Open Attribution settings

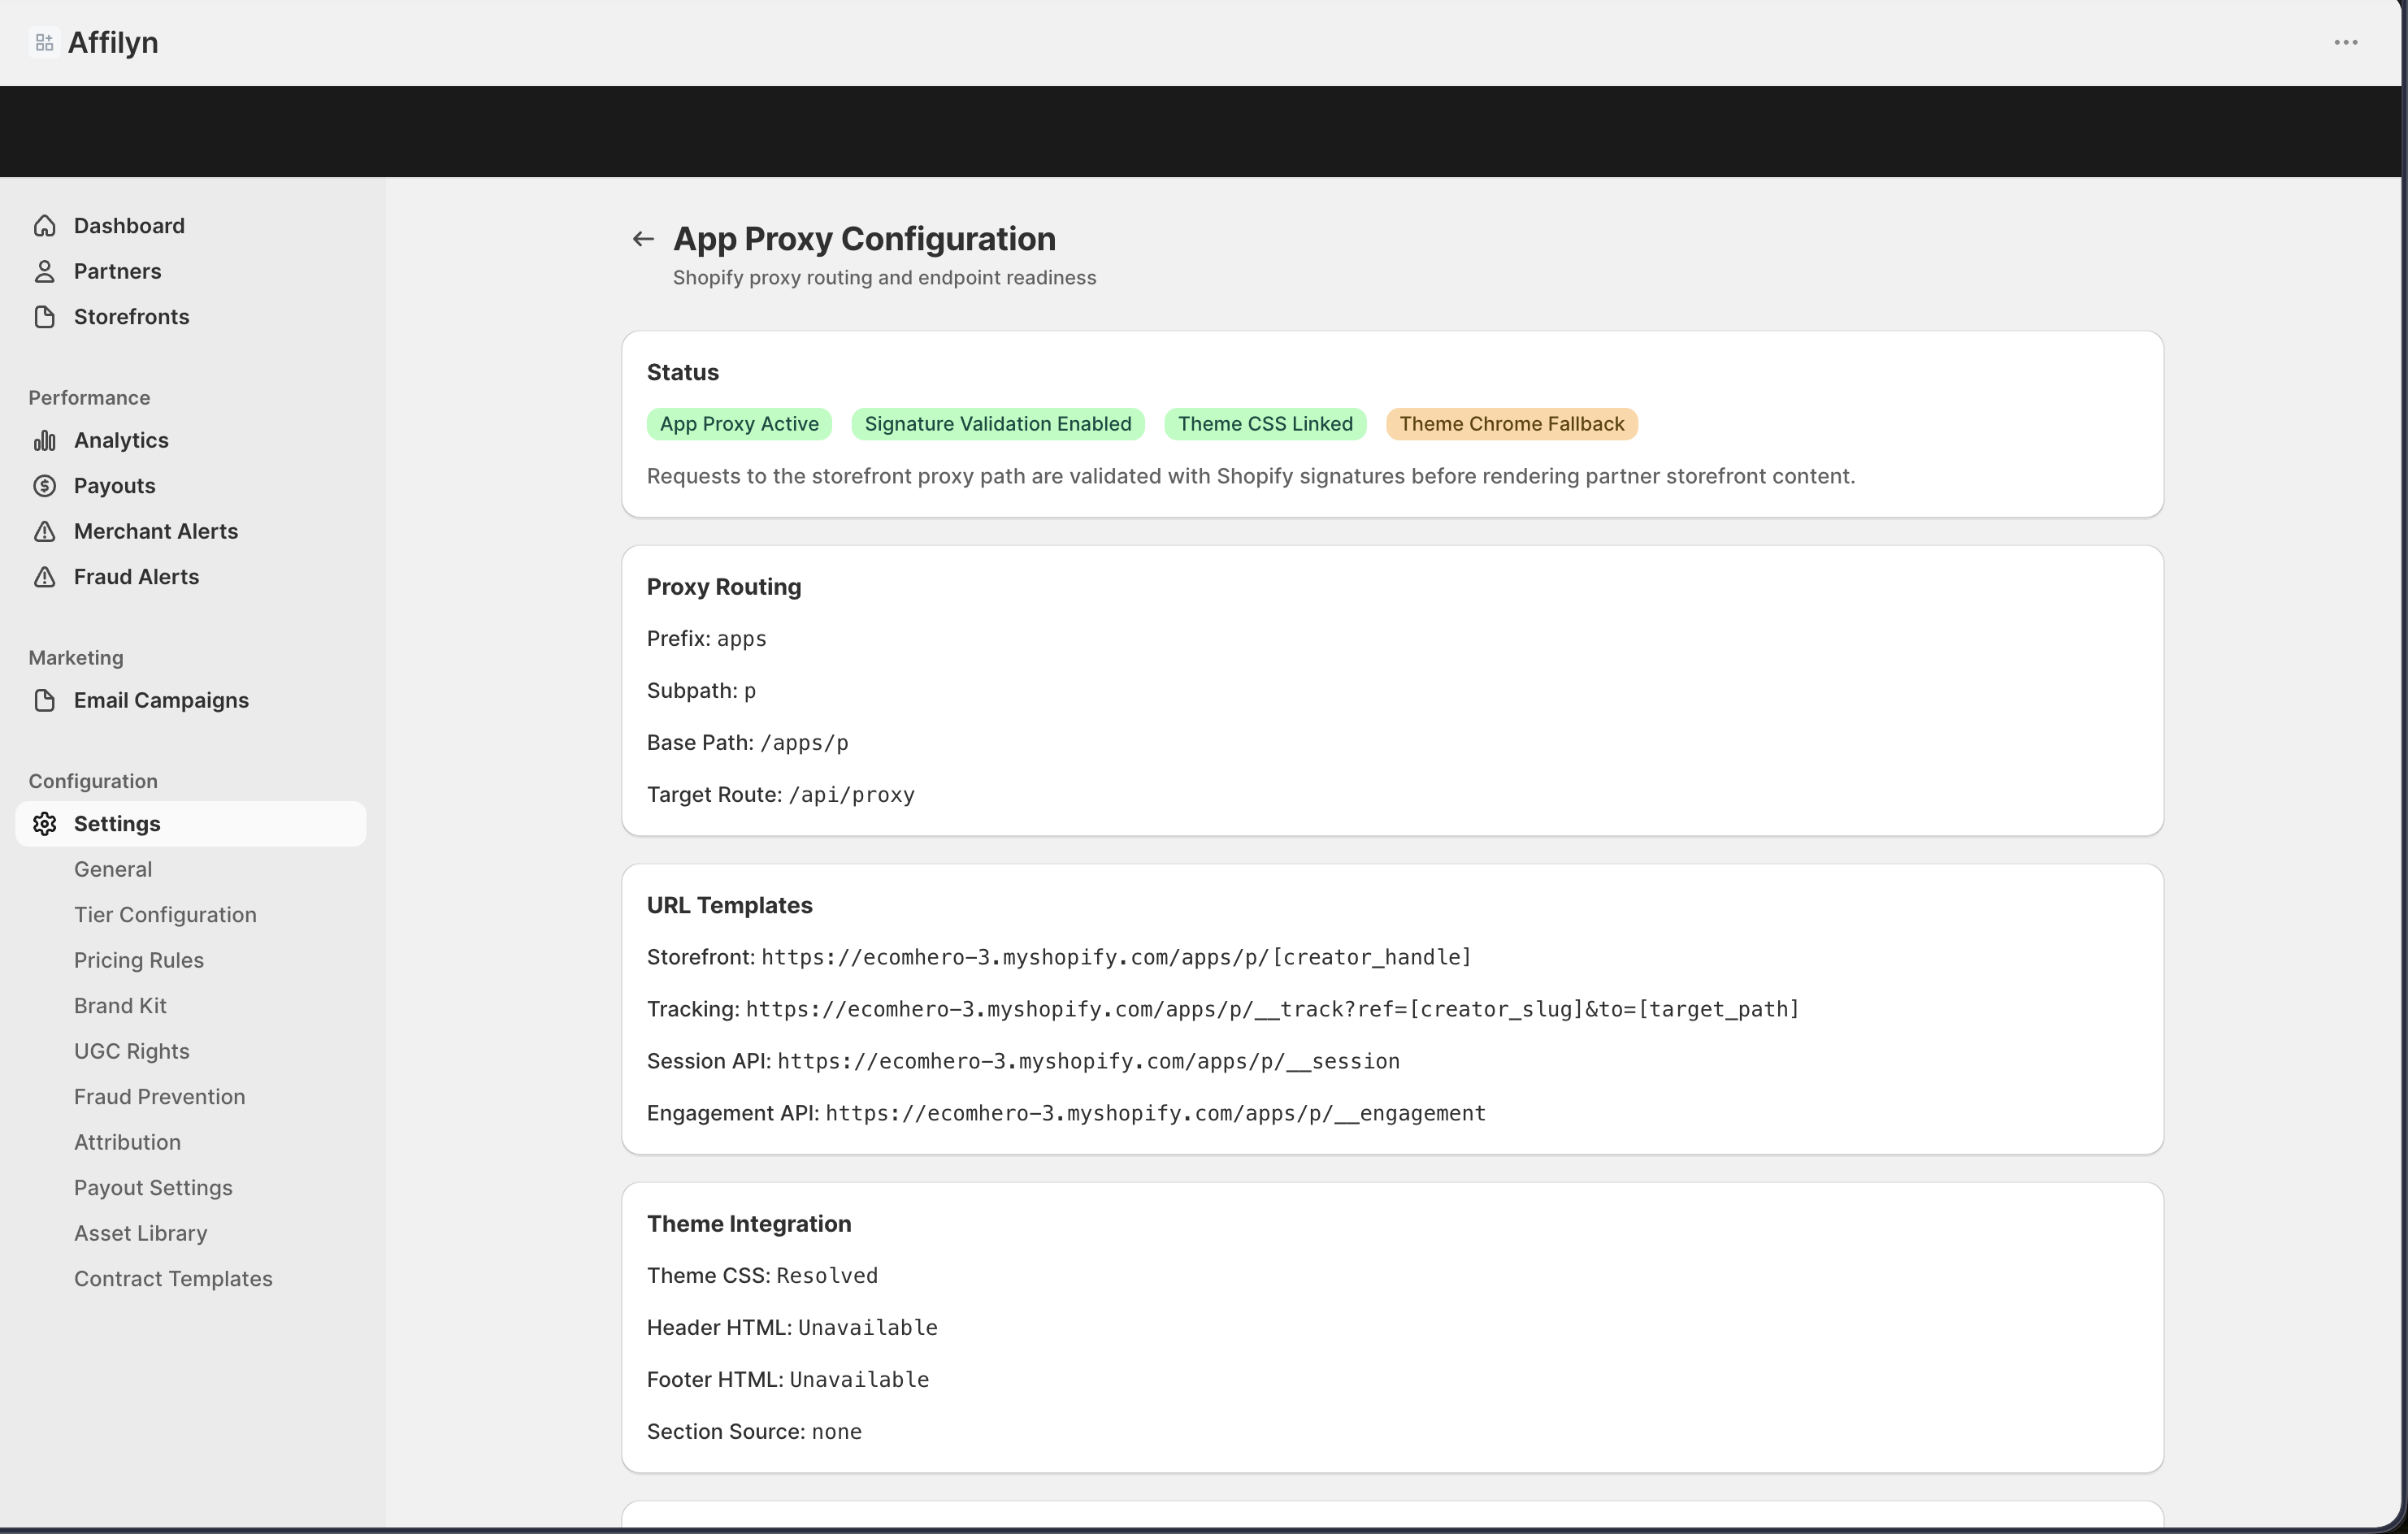(x=127, y=1143)
